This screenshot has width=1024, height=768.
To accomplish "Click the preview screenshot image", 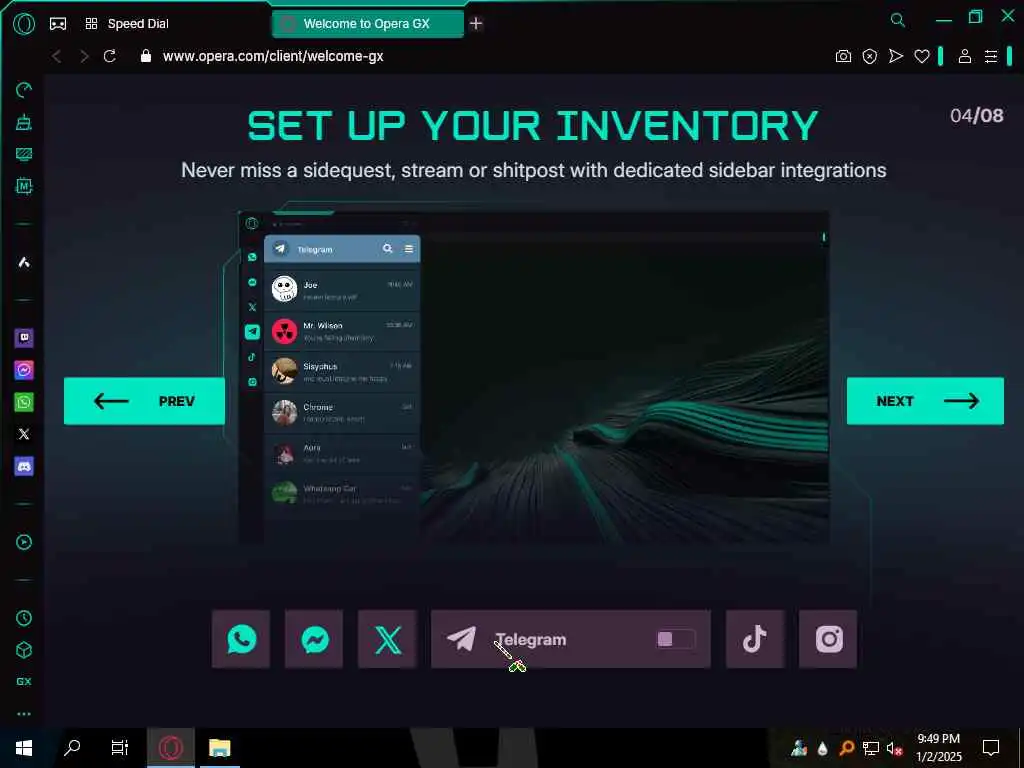I will 534,377.
